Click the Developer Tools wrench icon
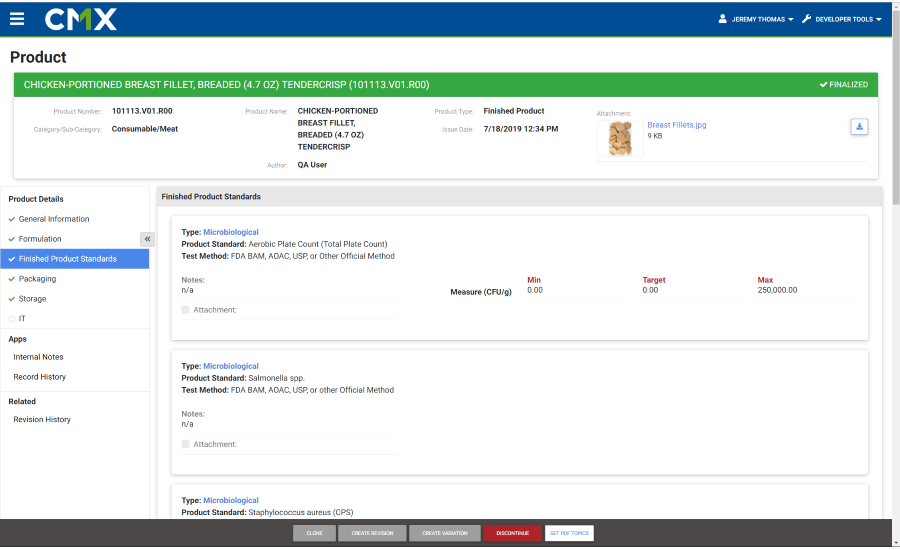Viewport: 900px width, 550px height. click(x=806, y=19)
